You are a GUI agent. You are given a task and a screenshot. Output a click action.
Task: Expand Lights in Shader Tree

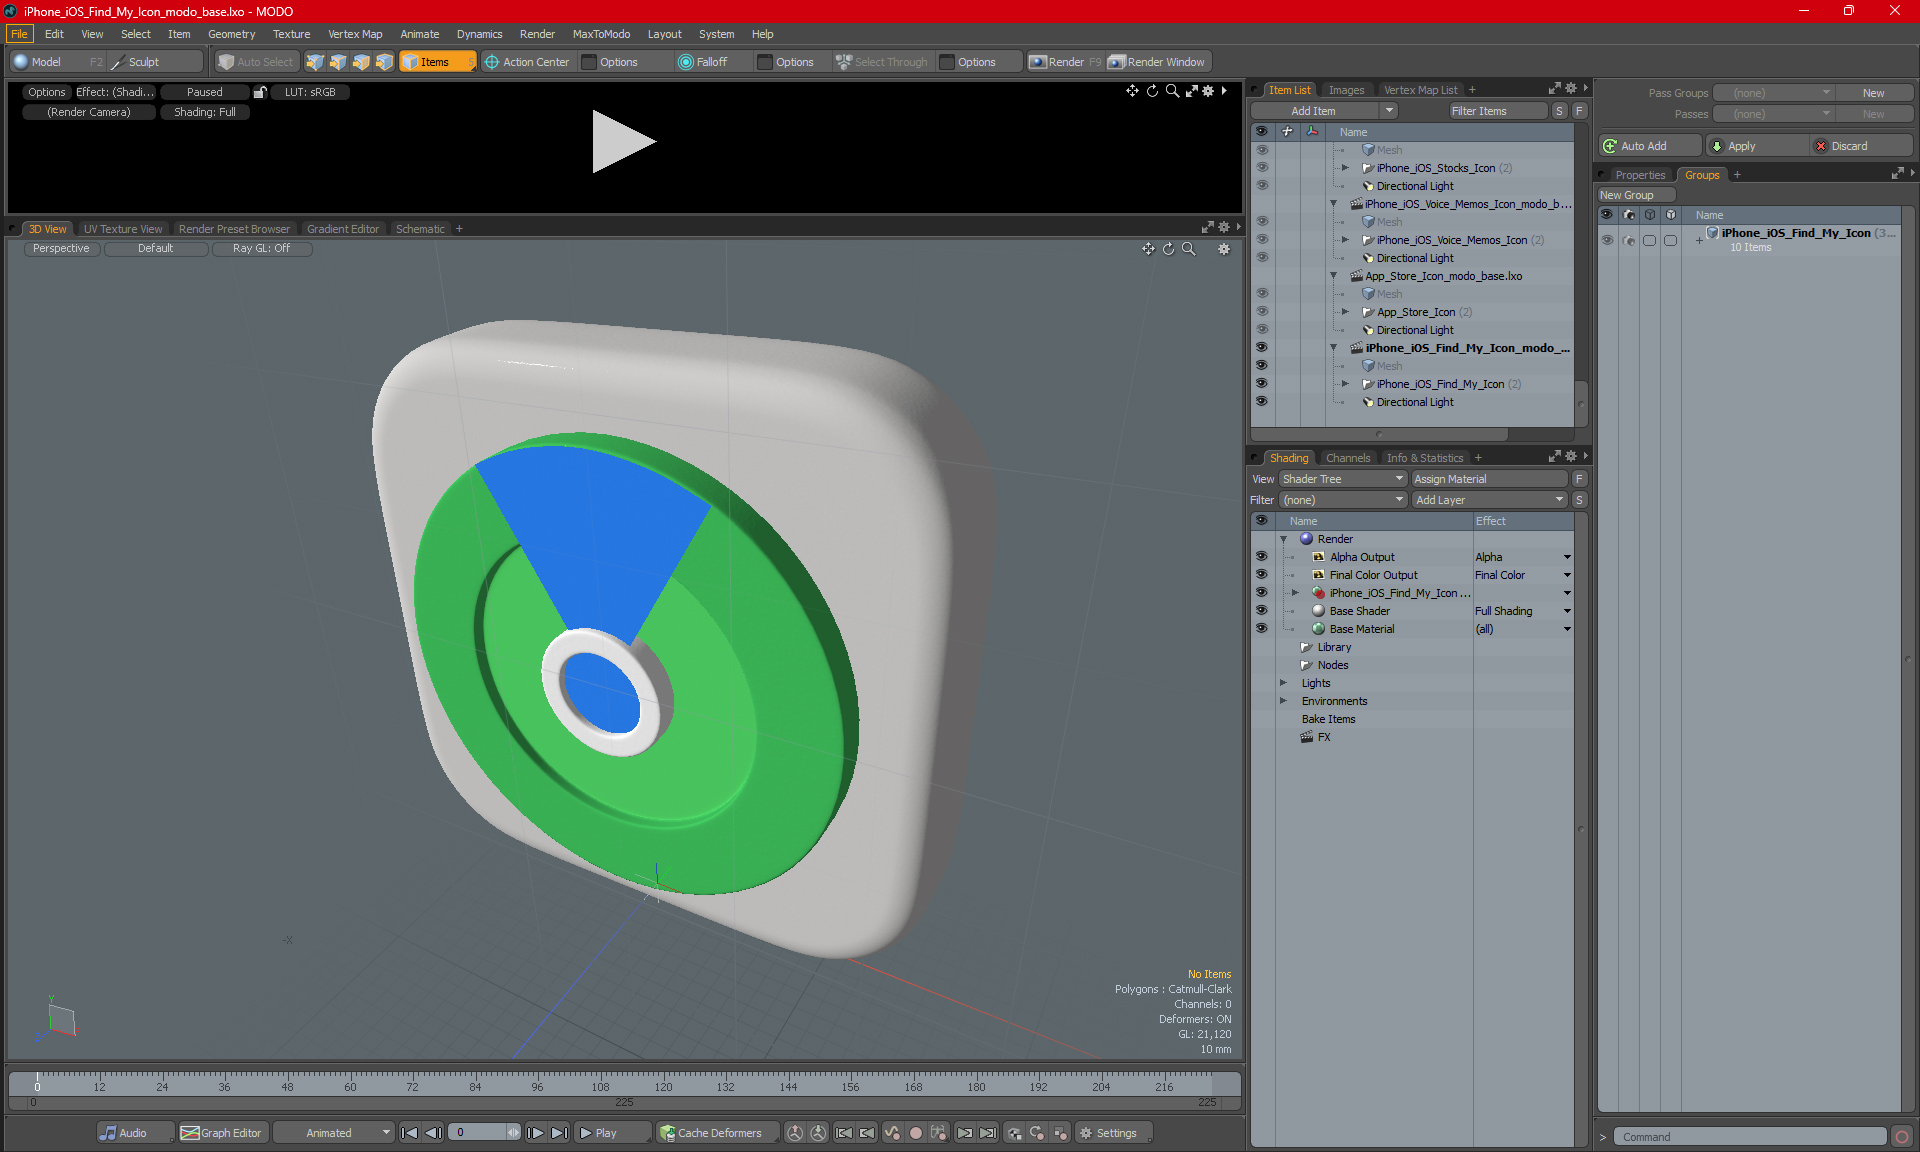[x=1284, y=683]
